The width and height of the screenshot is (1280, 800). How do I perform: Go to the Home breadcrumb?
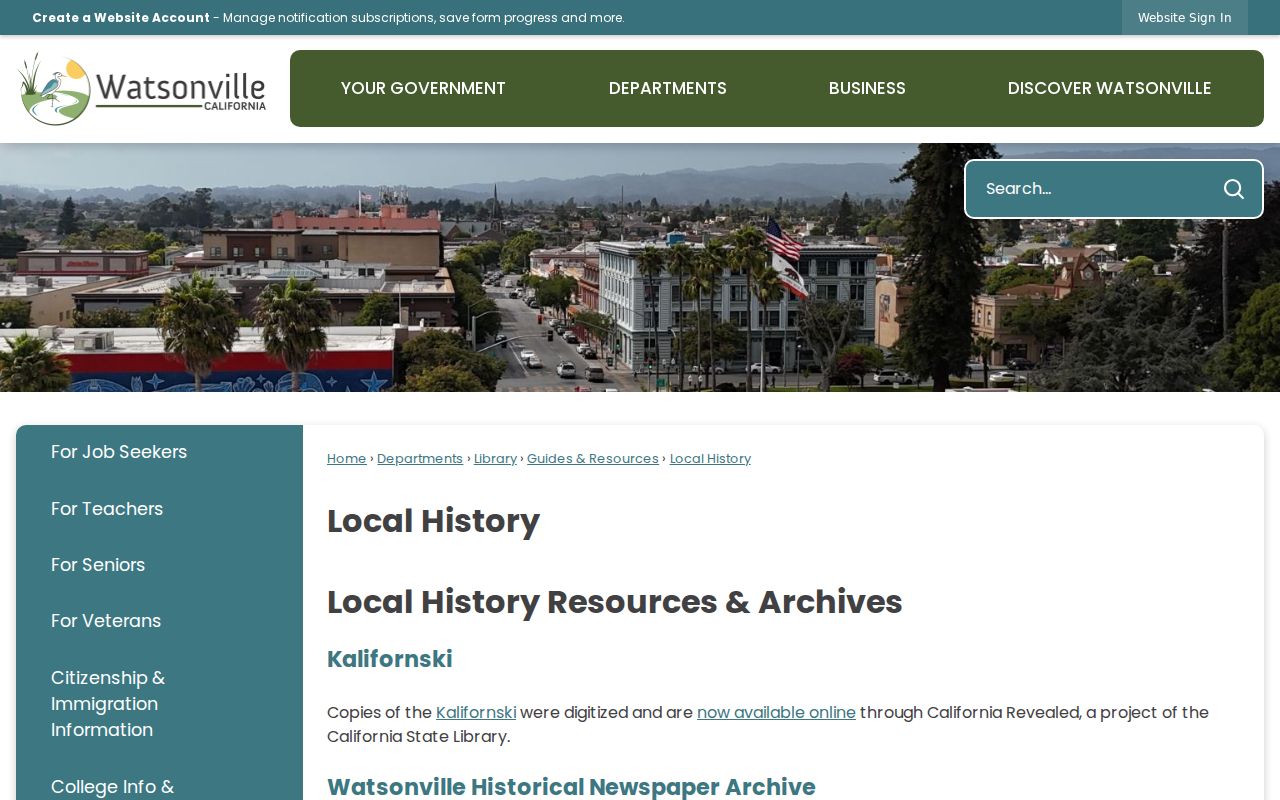point(347,459)
